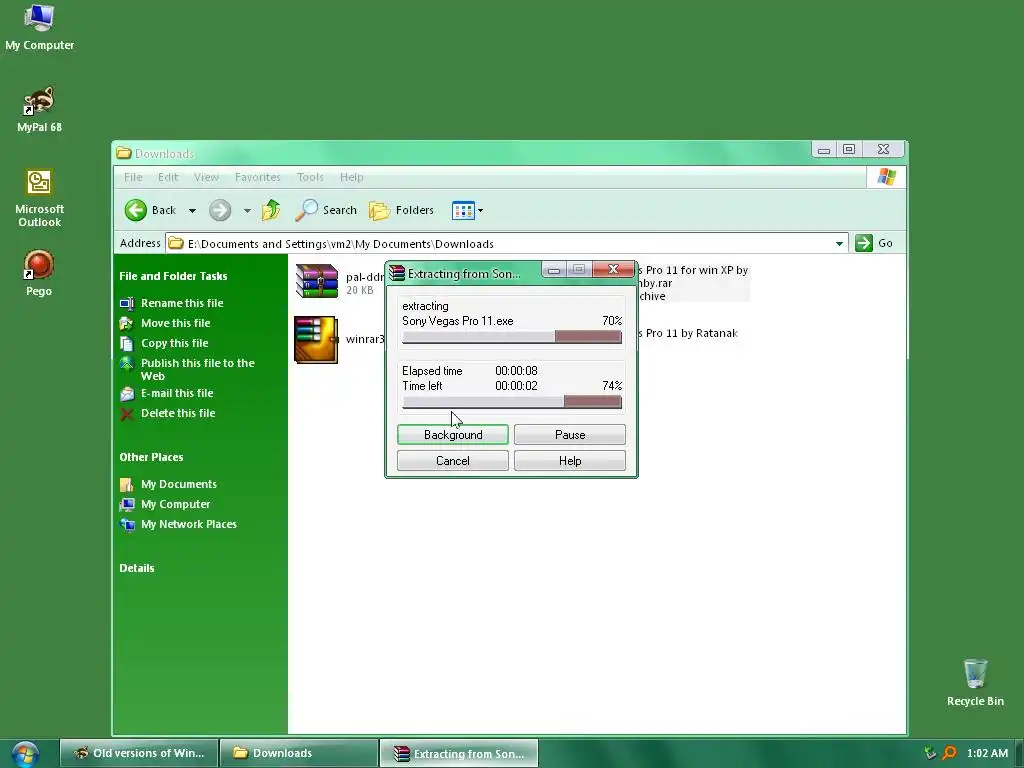The image size is (1024, 768).
Task: Switch to Old versions of Win... taskbar button
Action: [139, 754]
